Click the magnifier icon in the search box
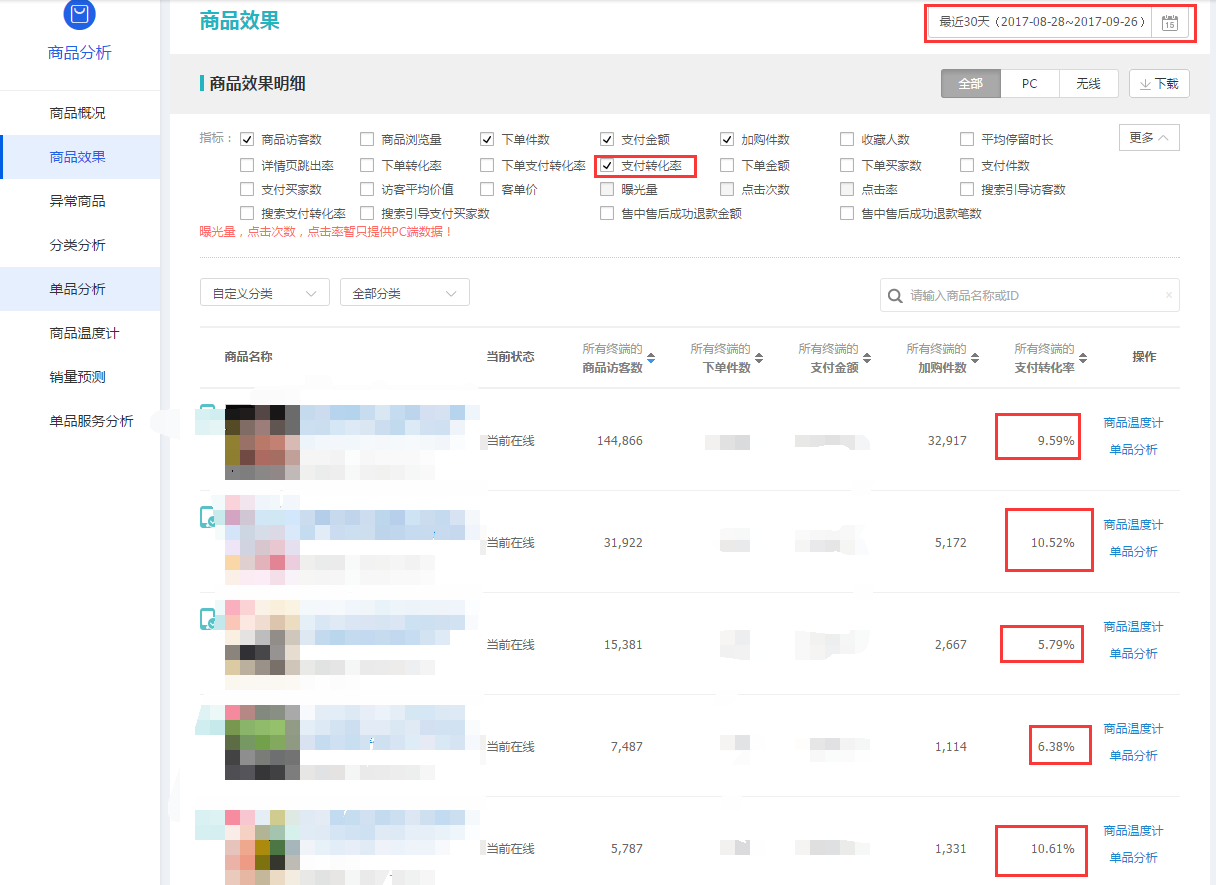The width and height of the screenshot is (1216, 885). coord(895,296)
